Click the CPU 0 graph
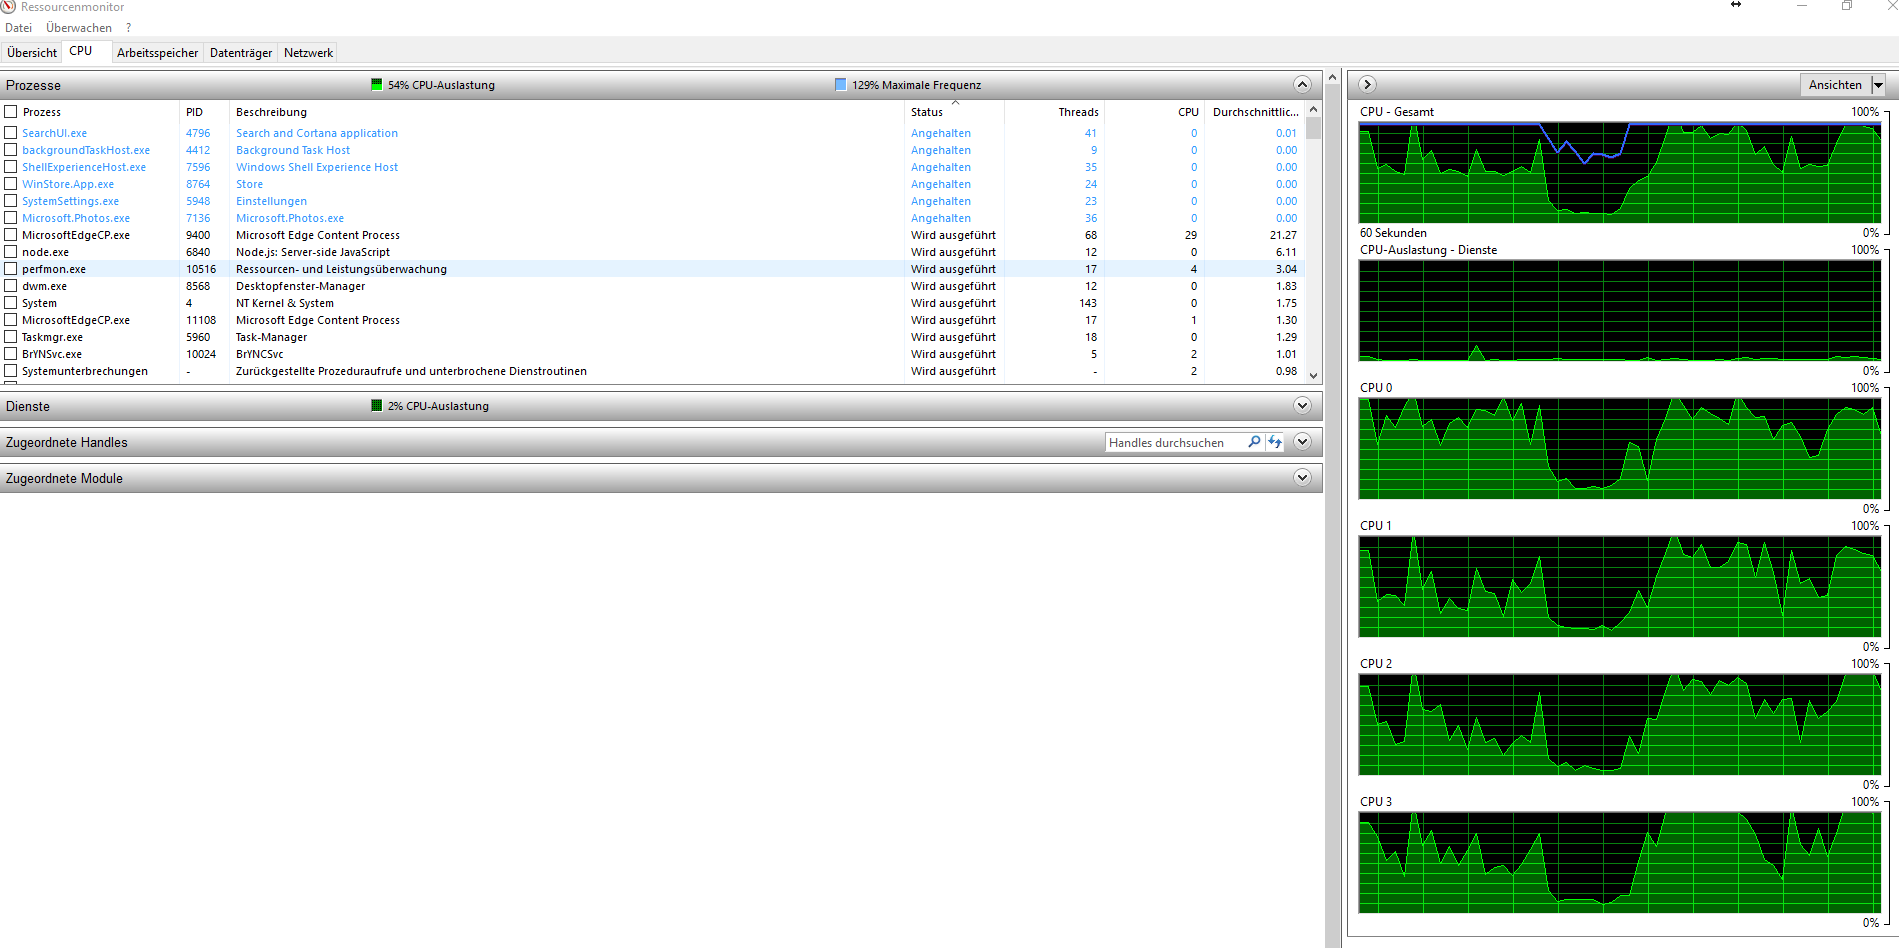This screenshot has width=1899, height=948. pyautogui.click(x=1620, y=449)
